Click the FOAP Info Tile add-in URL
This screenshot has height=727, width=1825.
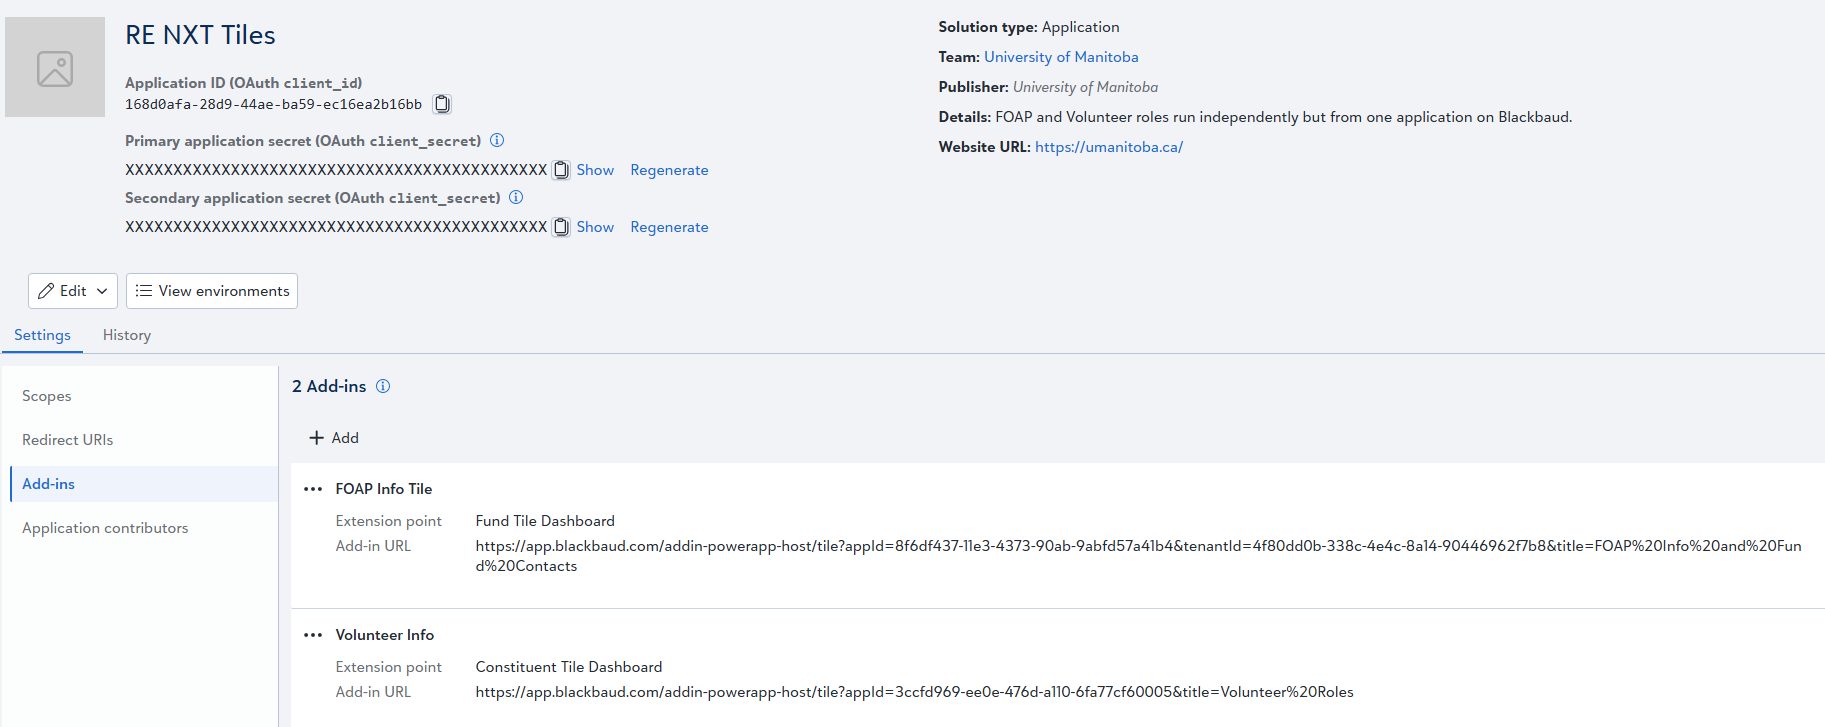pos(1138,556)
